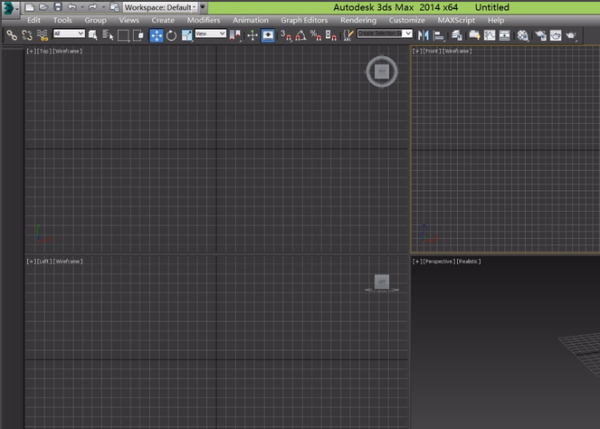Click the Render Production teapot icon
This screenshot has height=429, width=600.
click(571, 36)
